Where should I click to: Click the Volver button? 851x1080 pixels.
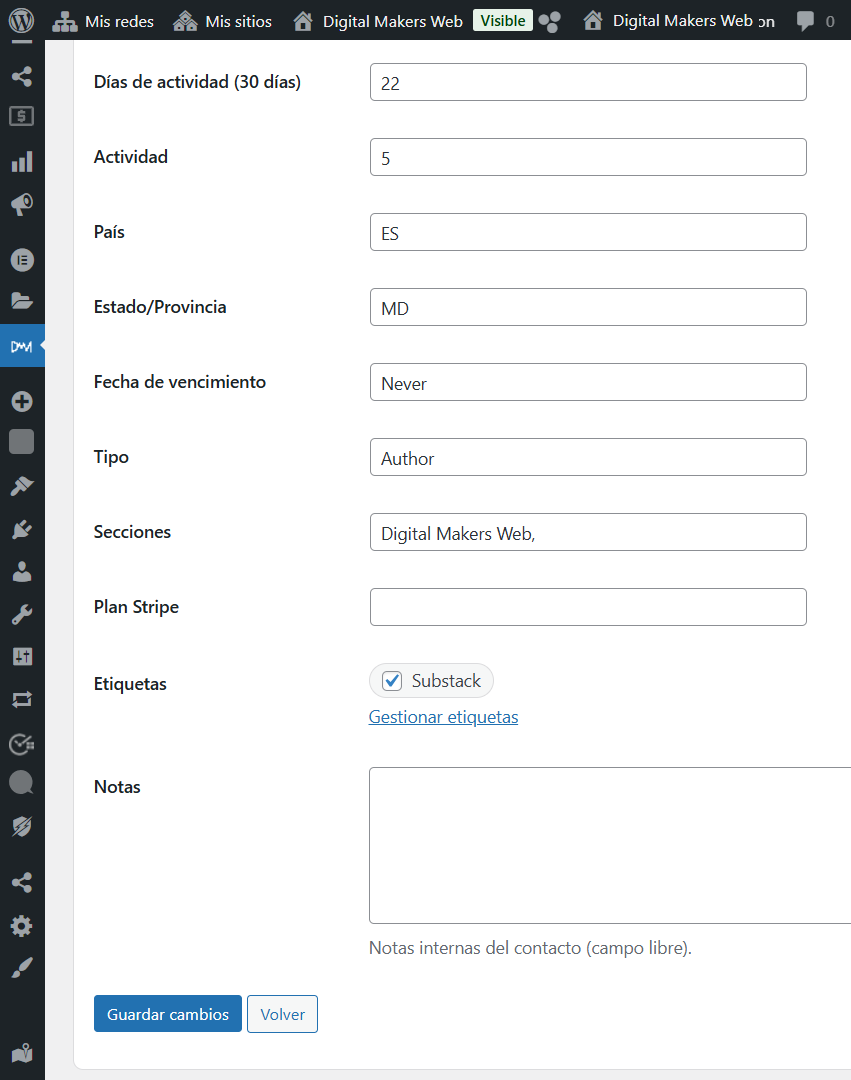tap(282, 1014)
